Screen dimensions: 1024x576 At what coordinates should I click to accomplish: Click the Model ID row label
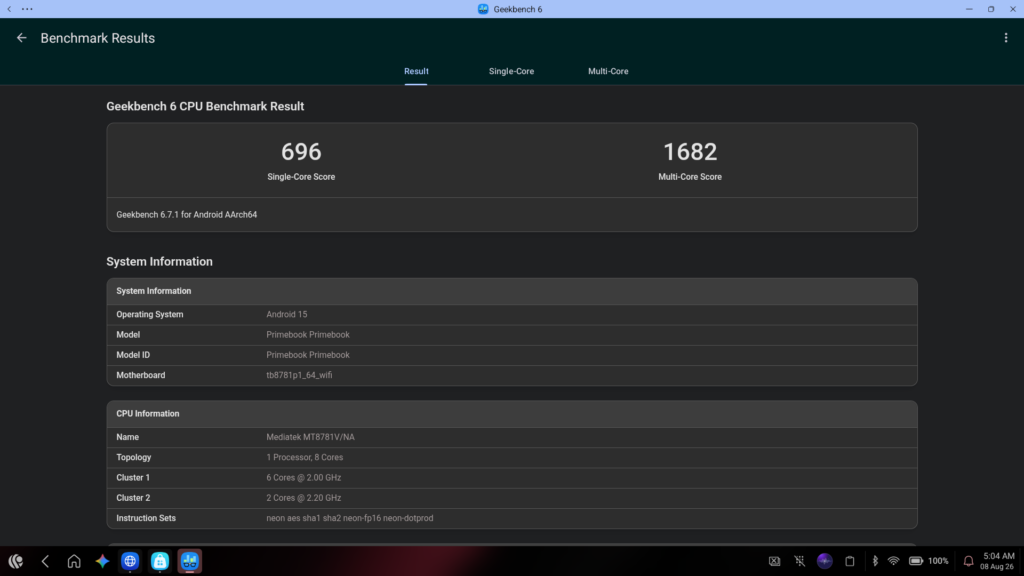(133, 355)
